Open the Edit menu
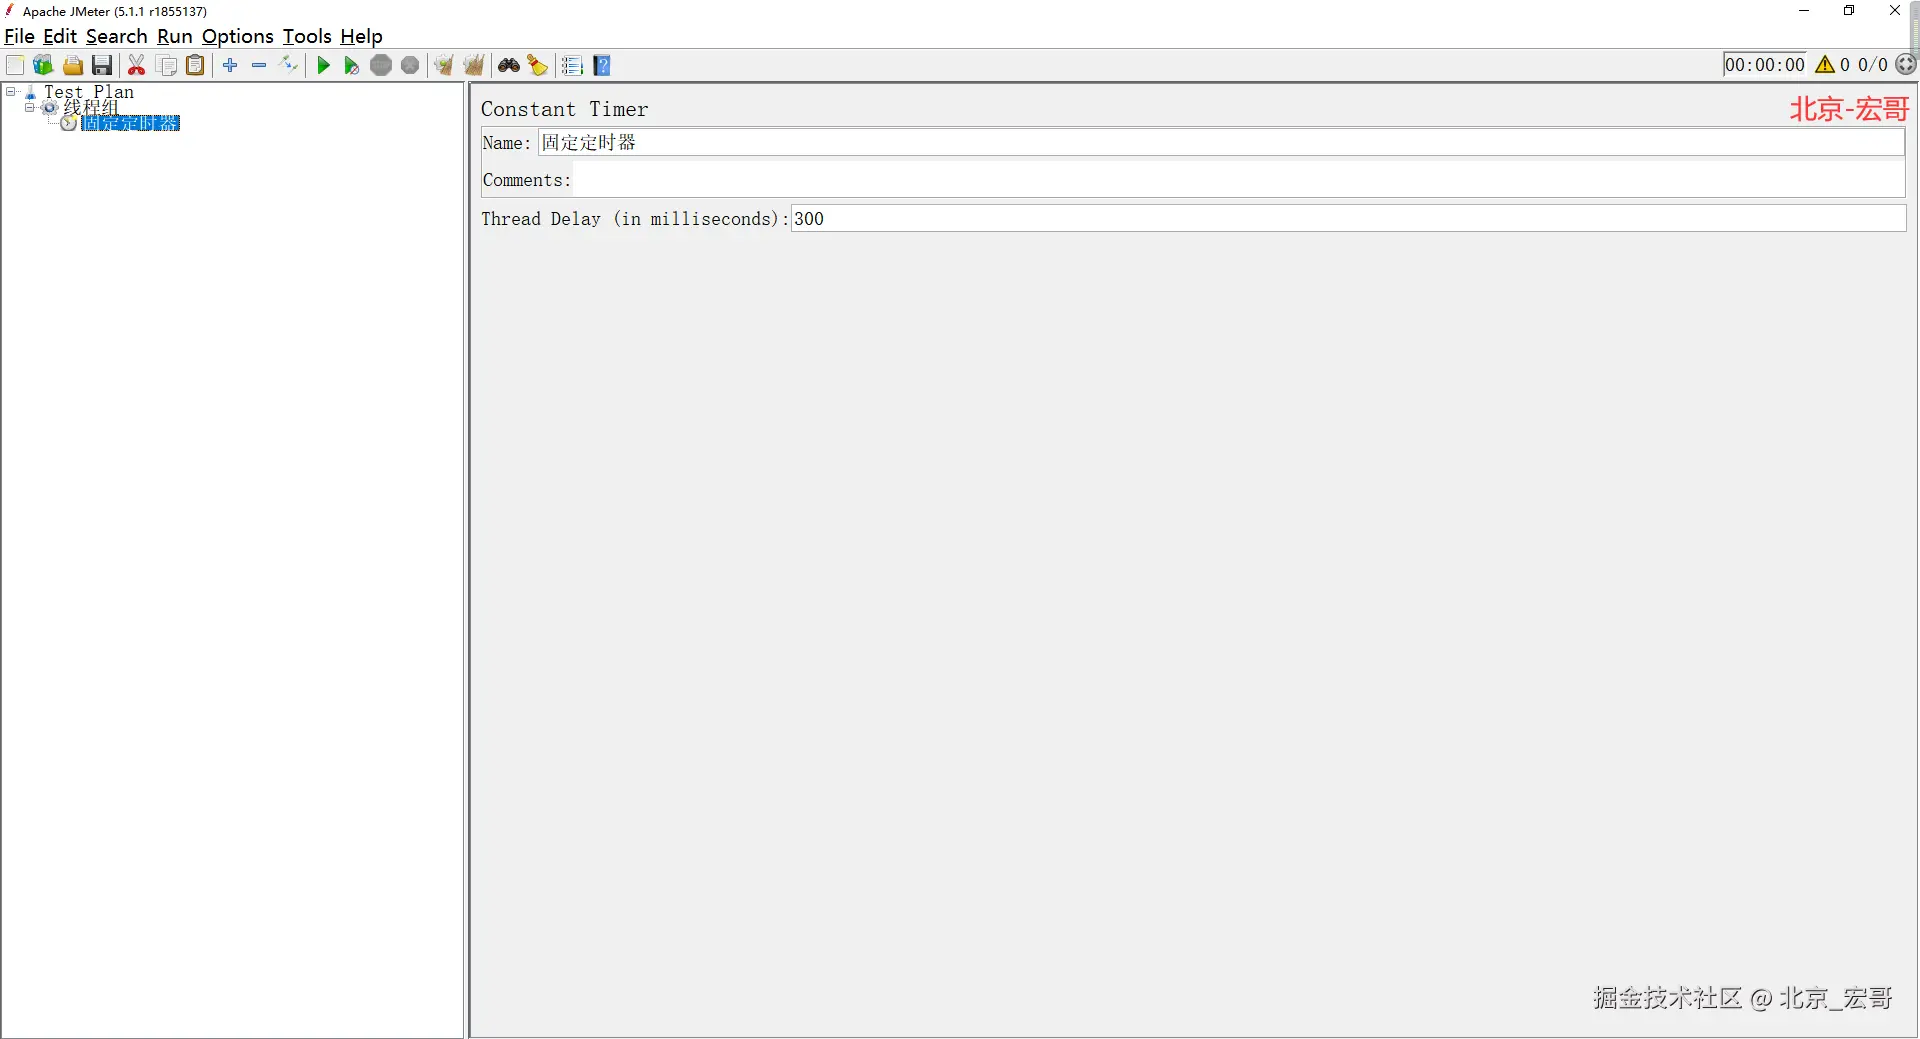The image size is (1920, 1039). pyautogui.click(x=60, y=36)
